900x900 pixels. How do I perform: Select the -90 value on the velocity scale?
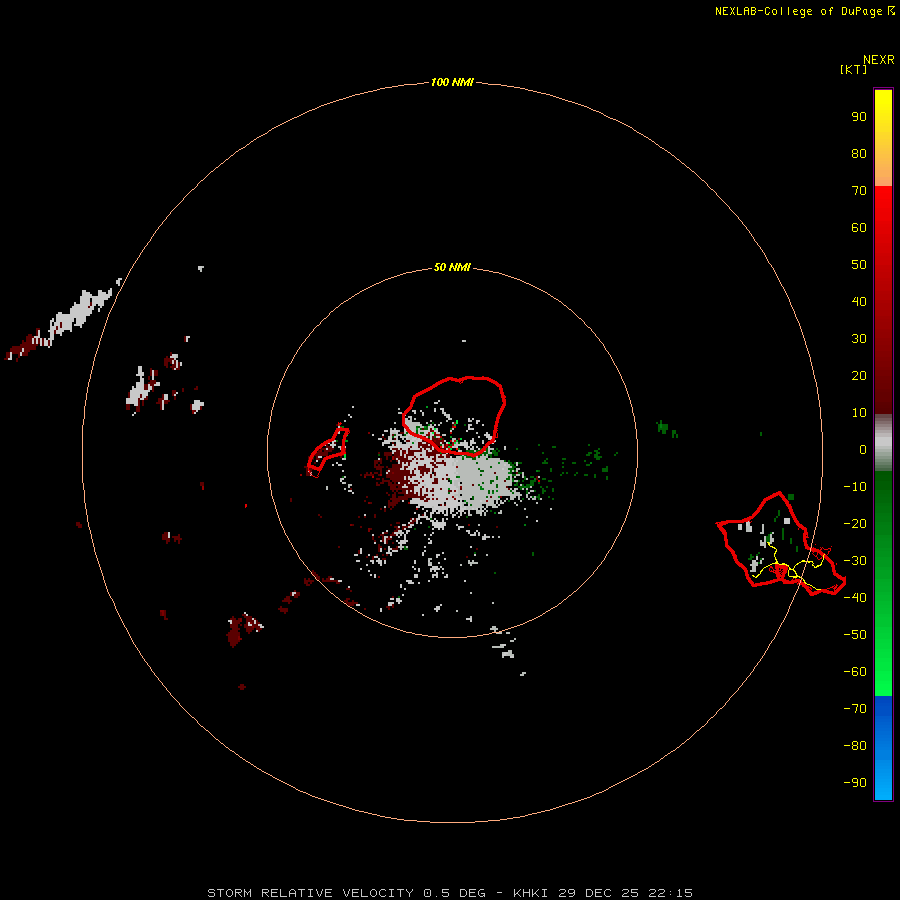(x=855, y=783)
